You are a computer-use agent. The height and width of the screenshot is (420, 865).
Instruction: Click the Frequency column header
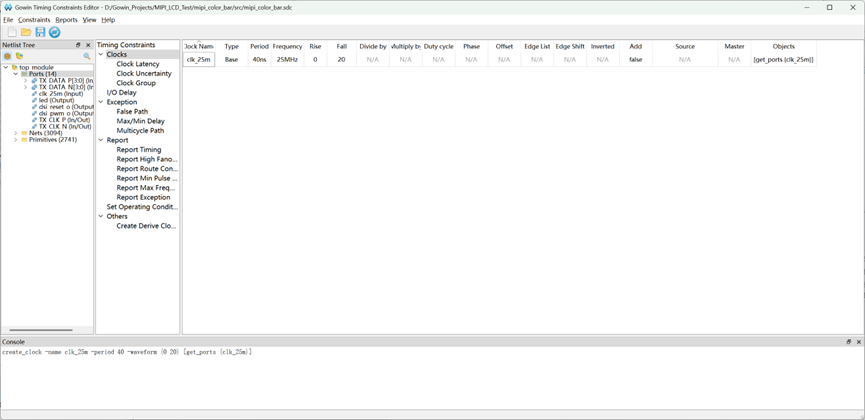click(x=287, y=46)
